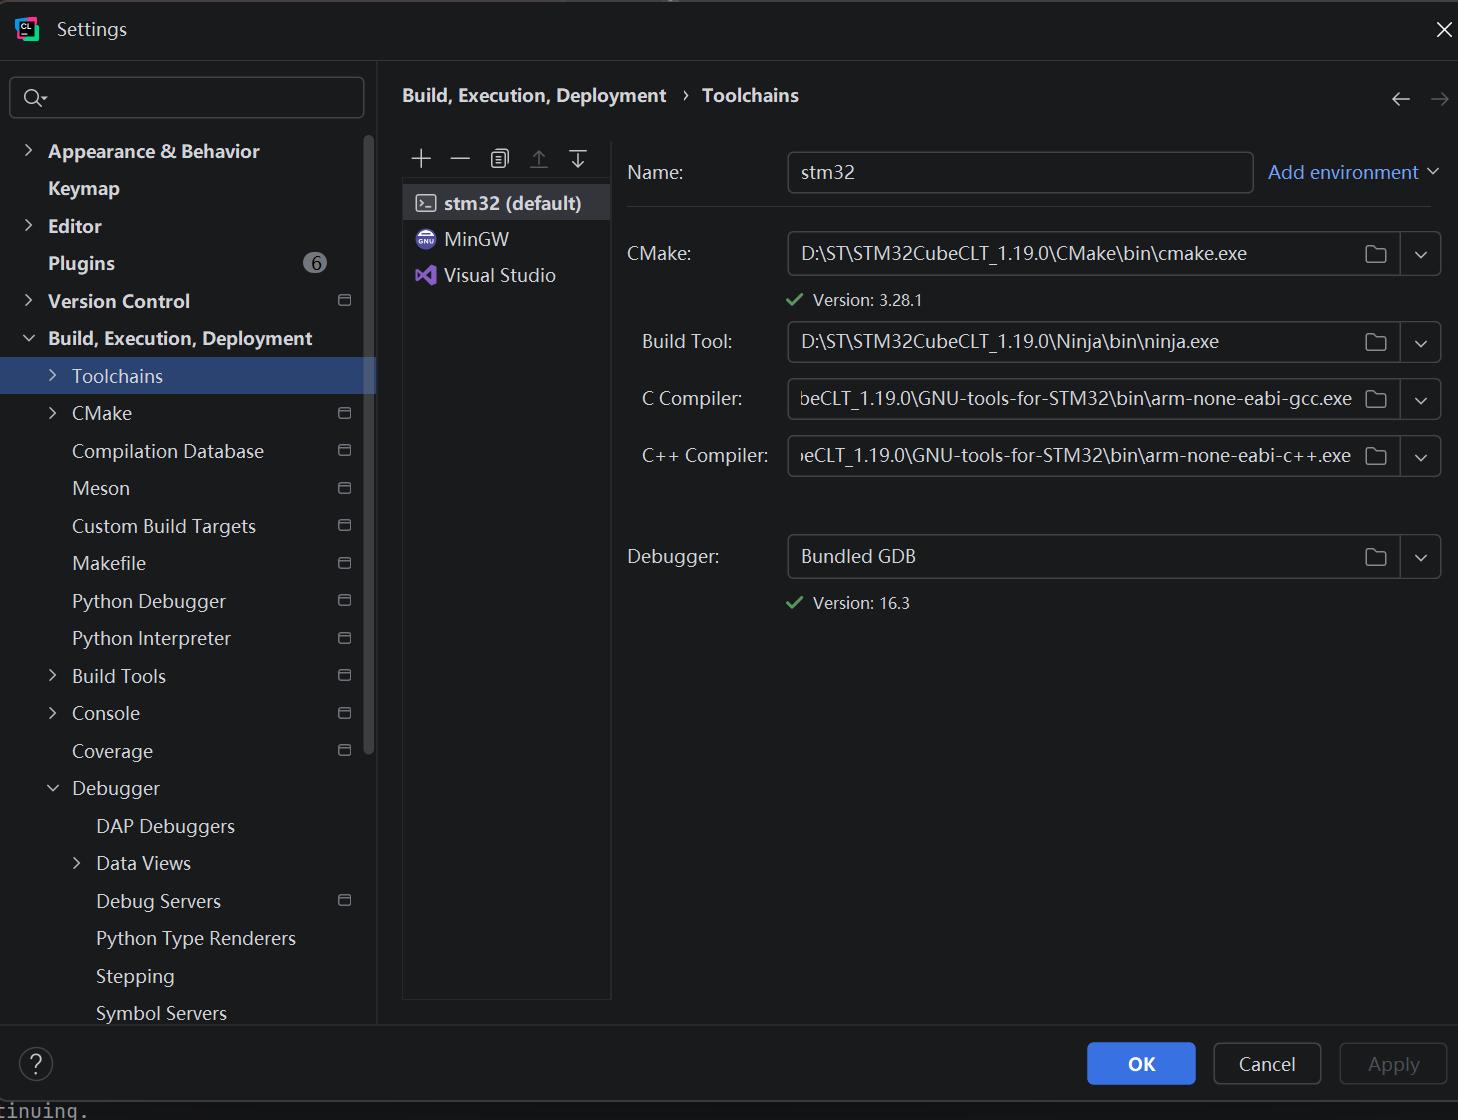The height and width of the screenshot is (1120, 1458).
Task: Click the help question mark icon
Action: tap(36, 1063)
